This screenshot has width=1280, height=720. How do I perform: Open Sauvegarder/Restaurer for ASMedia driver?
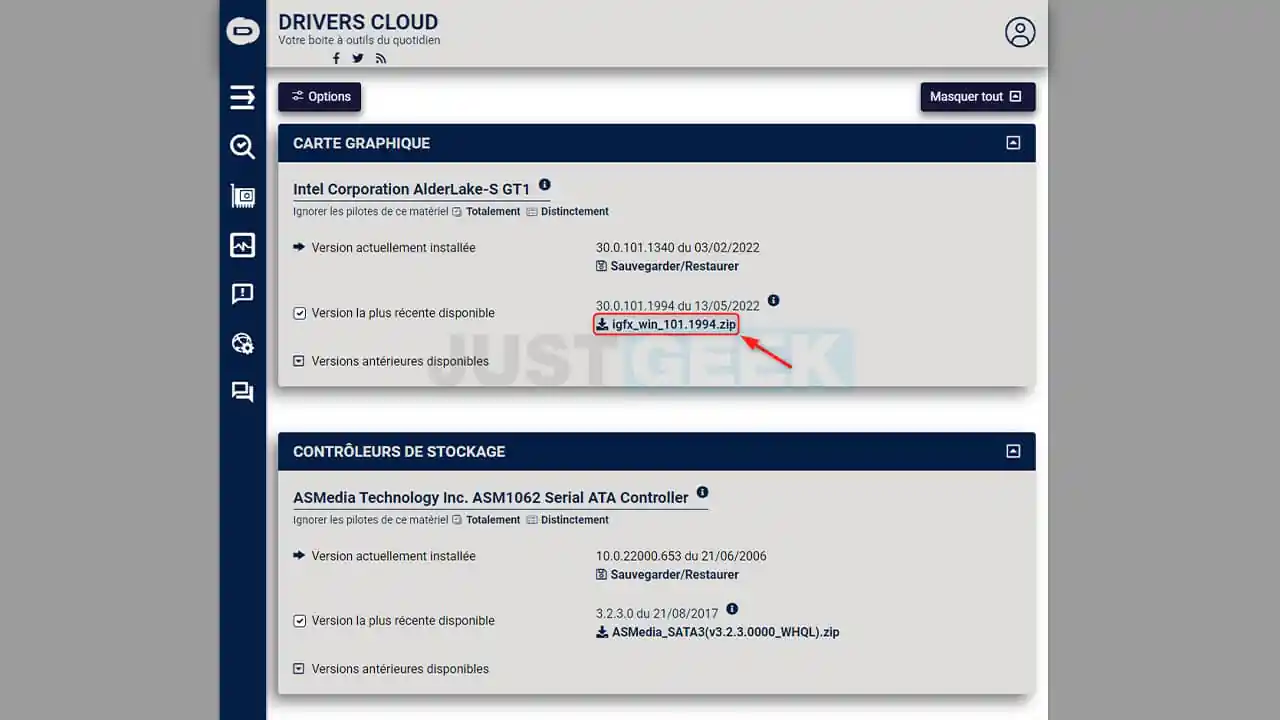click(667, 575)
